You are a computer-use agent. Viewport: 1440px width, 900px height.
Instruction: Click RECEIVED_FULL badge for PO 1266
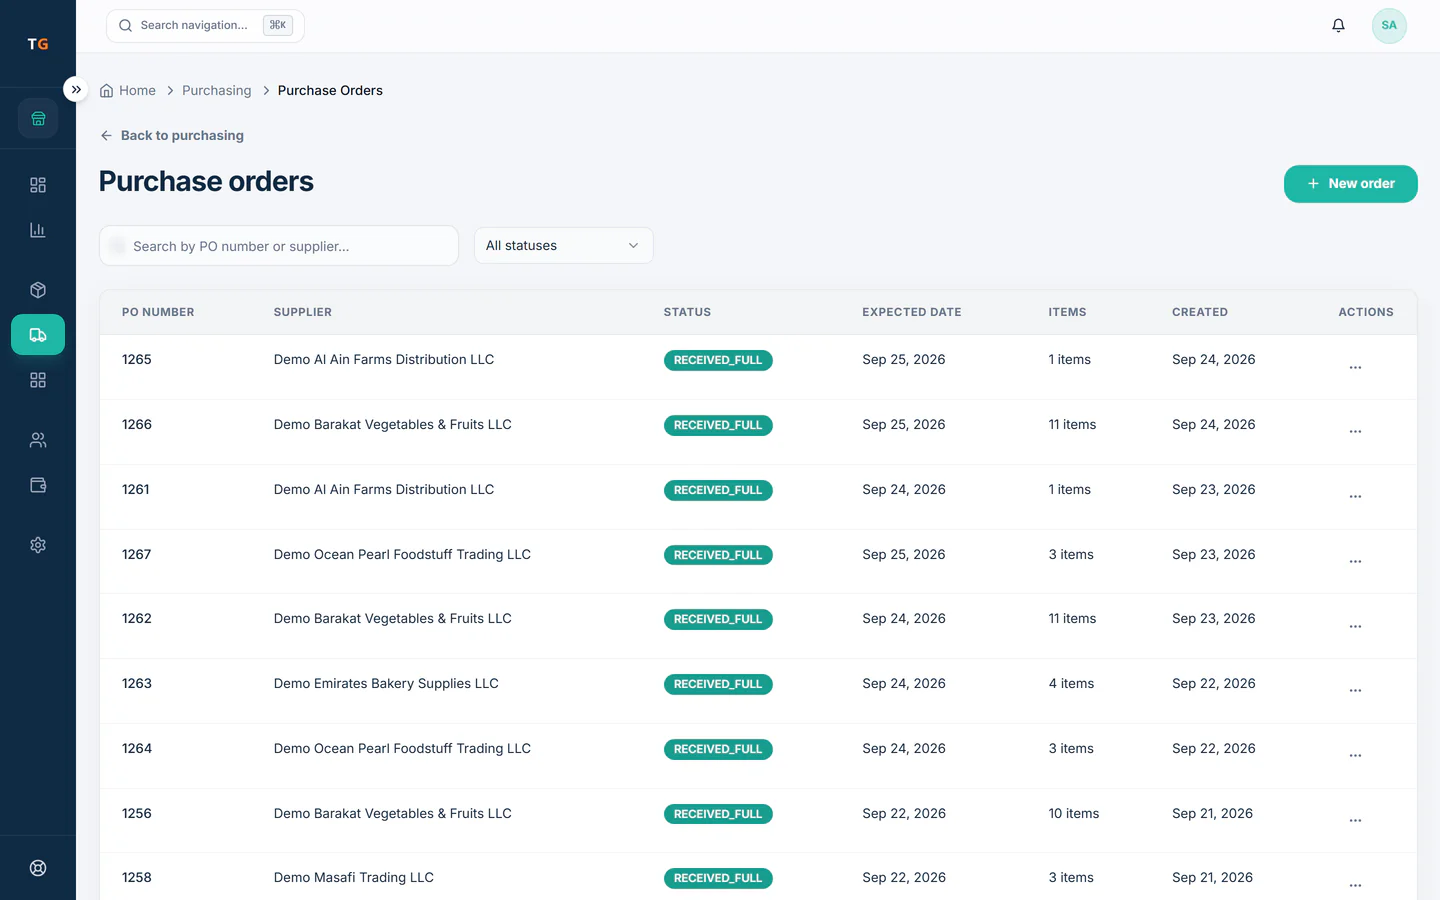pos(718,425)
